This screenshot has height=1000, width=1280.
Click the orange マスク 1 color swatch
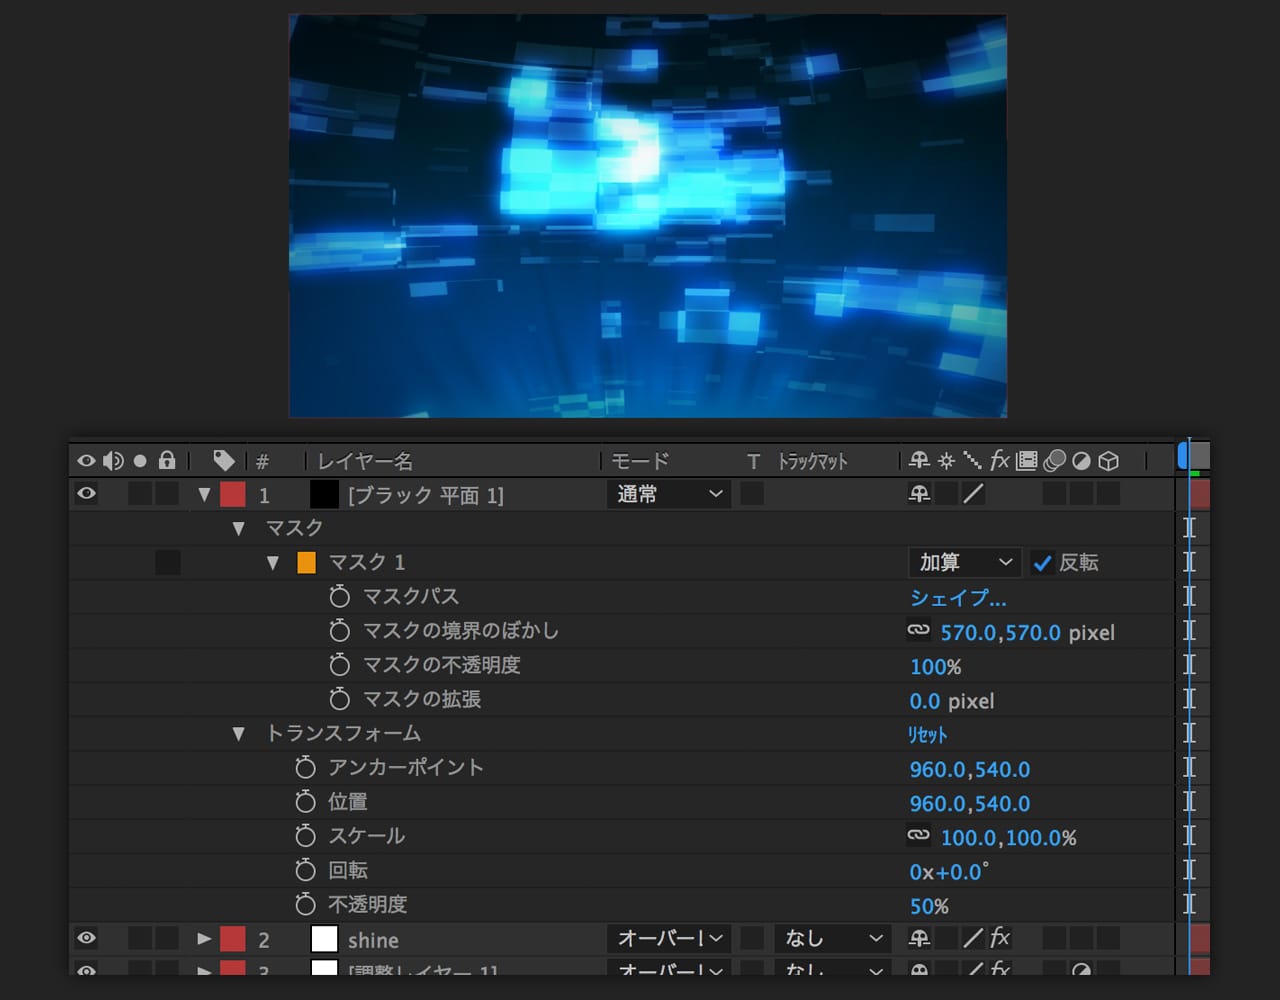[x=307, y=563]
